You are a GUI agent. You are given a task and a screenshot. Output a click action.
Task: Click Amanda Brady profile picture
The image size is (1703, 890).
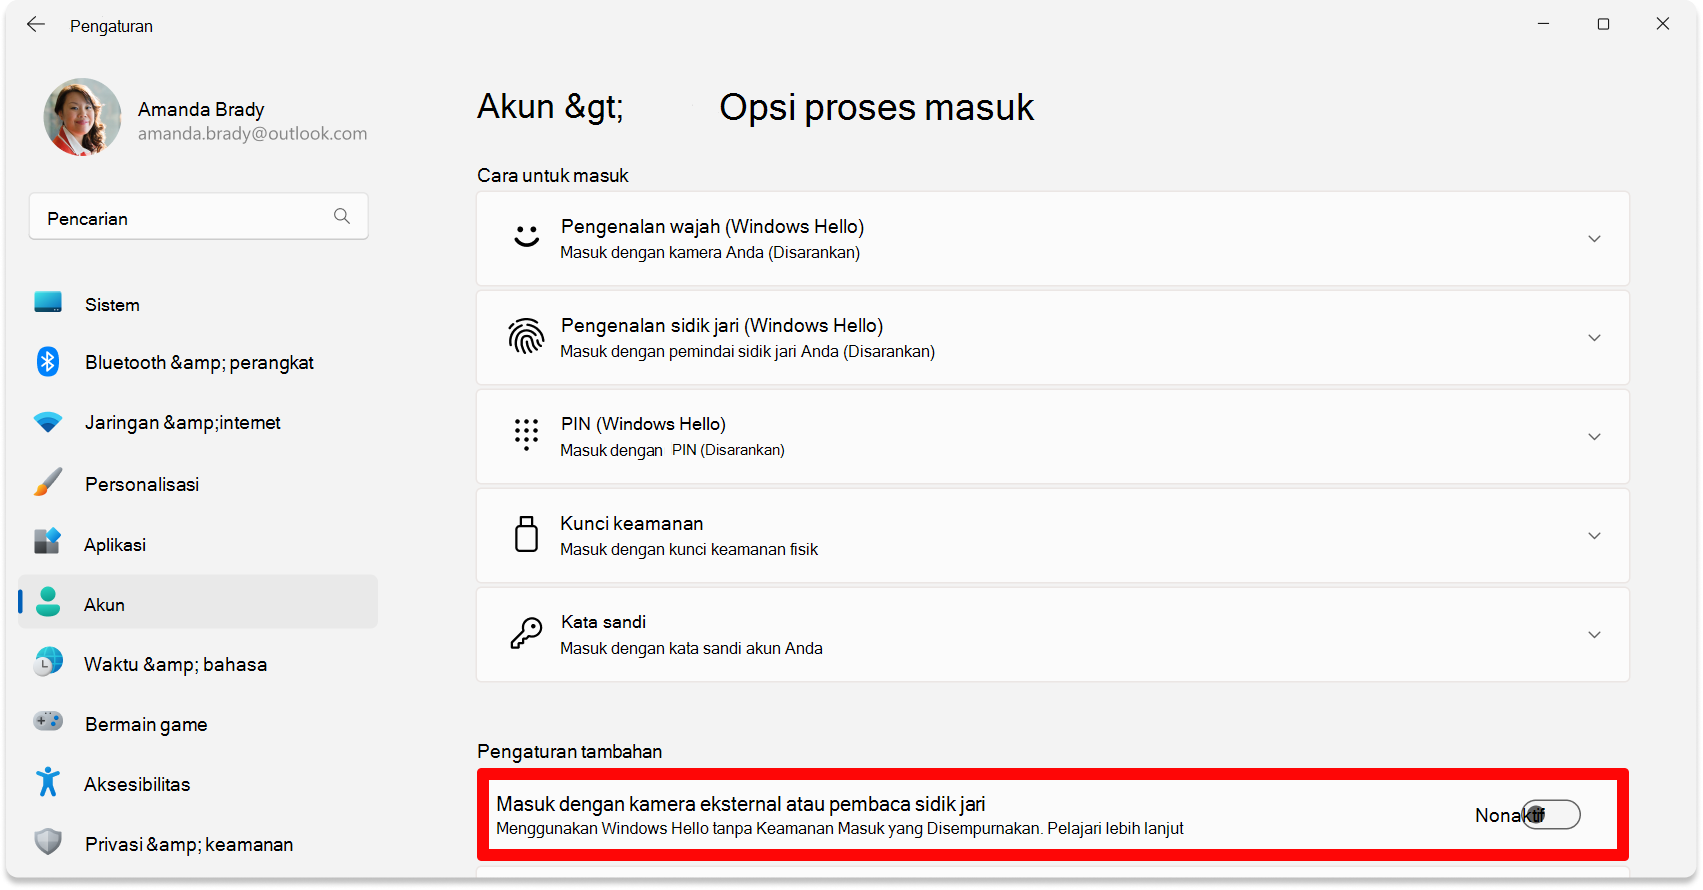(x=82, y=117)
